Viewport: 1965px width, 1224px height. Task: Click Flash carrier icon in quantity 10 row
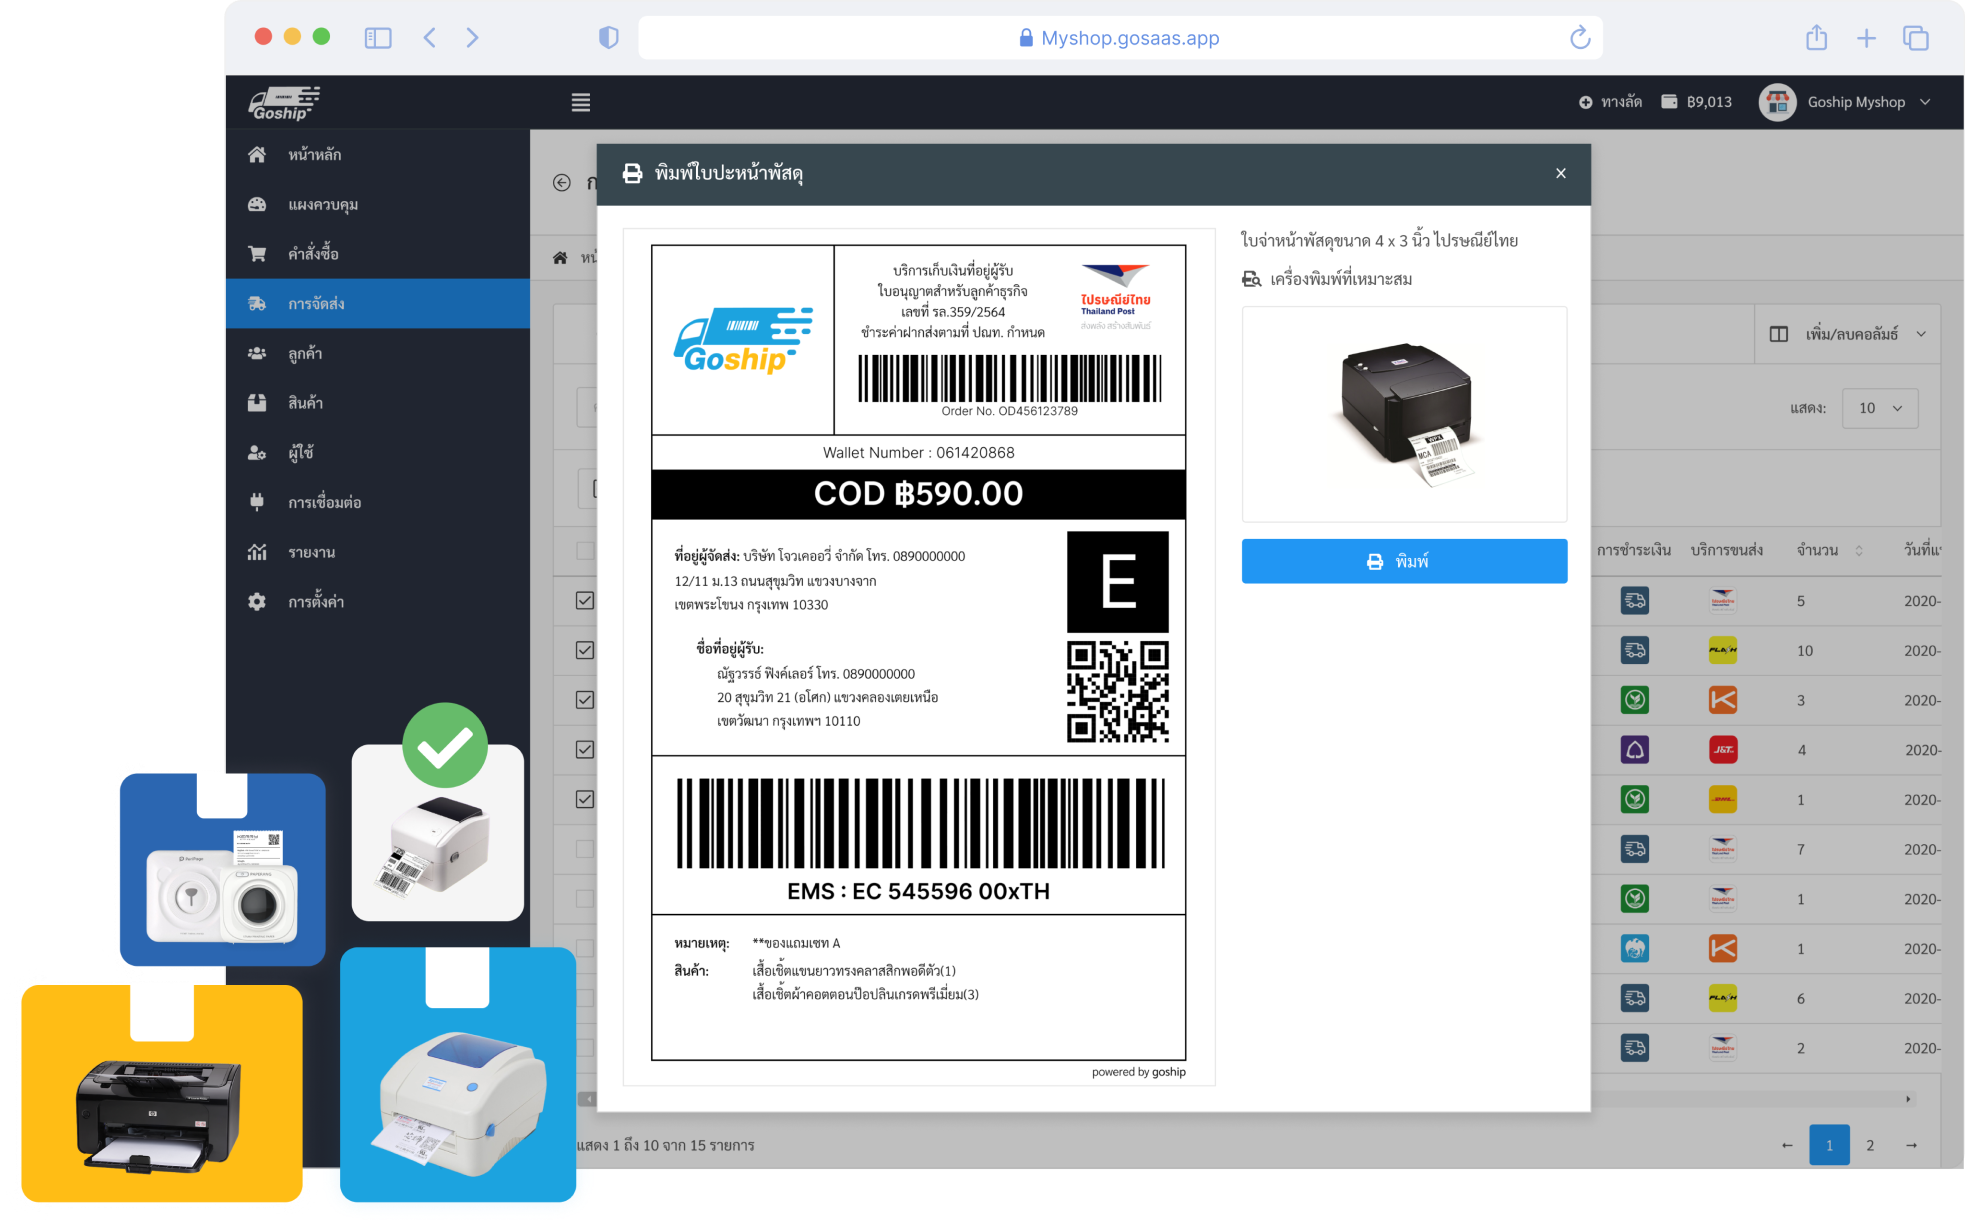1723,650
